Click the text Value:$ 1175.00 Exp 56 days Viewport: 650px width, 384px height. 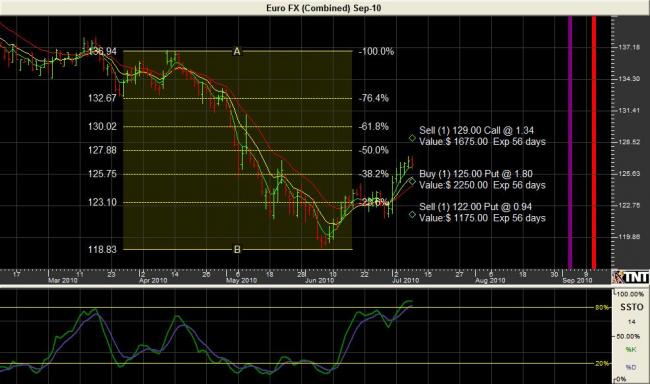(x=482, y=218)
